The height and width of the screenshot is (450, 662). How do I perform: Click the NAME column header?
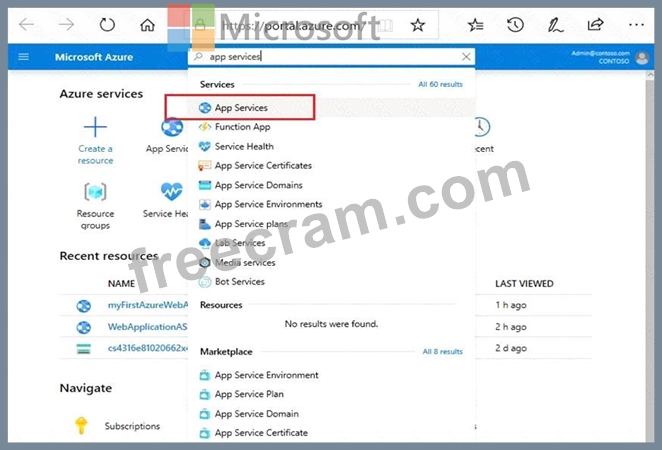coord(121,284)
